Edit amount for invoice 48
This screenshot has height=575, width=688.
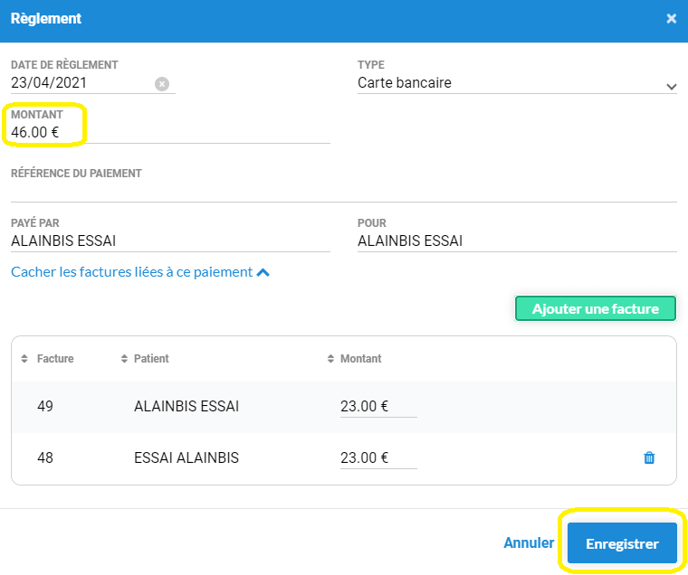[377, 458]
